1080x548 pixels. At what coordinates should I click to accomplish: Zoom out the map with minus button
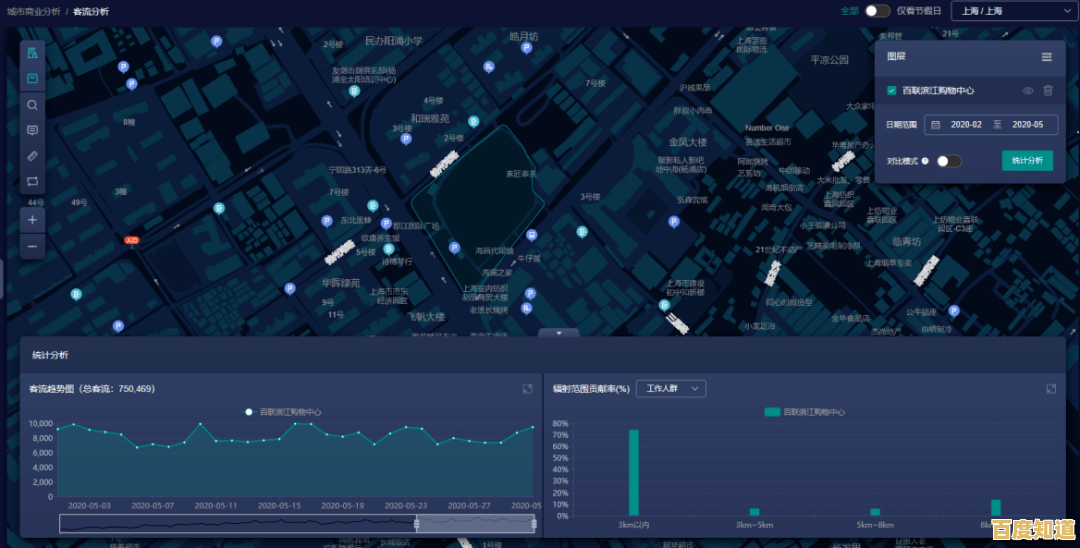click(x=32, y=246)
